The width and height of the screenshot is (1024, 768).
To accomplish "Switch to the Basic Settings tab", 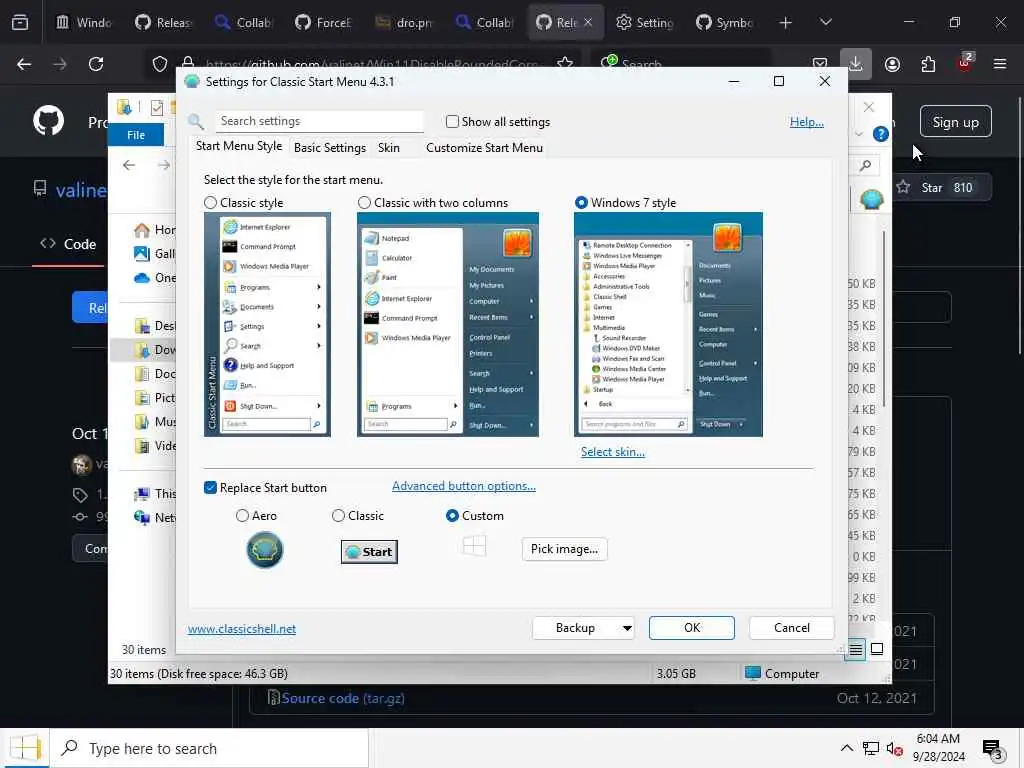I will 330,148.
